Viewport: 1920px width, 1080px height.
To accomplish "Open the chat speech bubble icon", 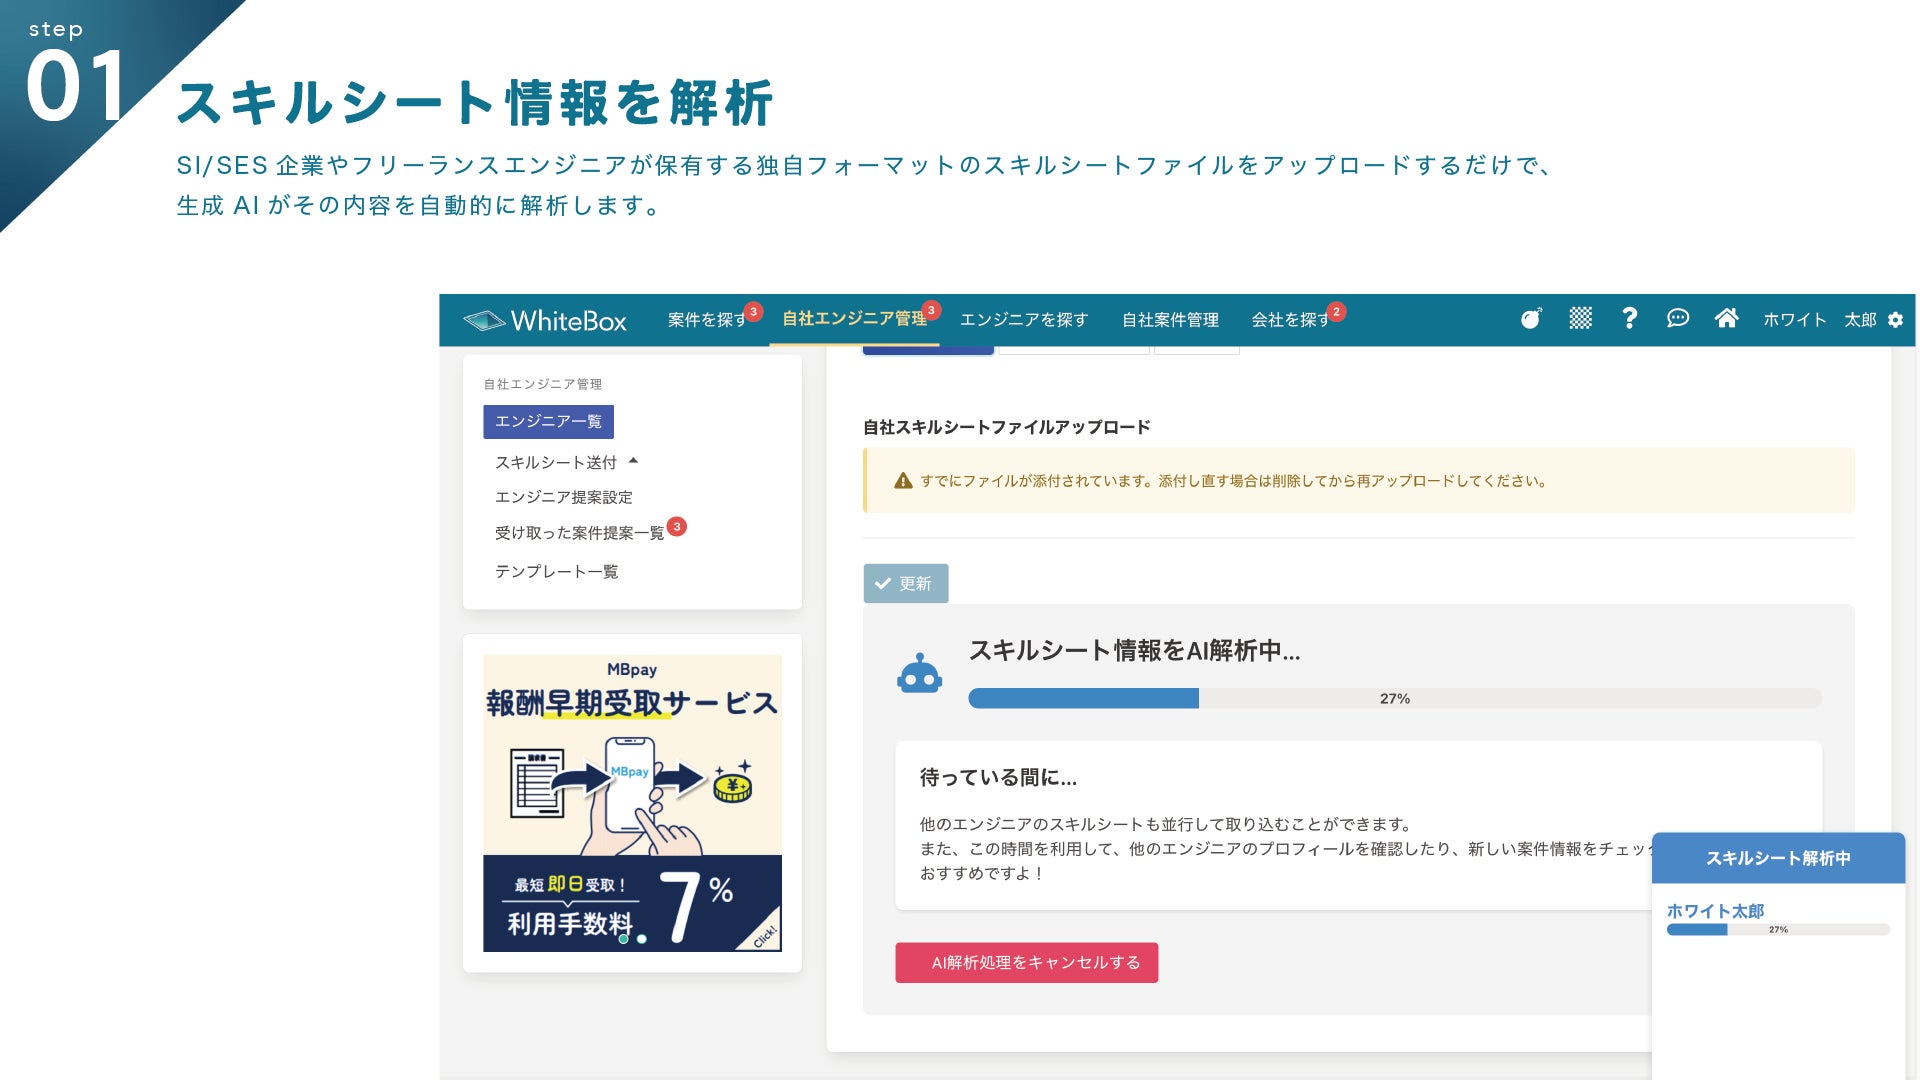I will click(1678, 319).
